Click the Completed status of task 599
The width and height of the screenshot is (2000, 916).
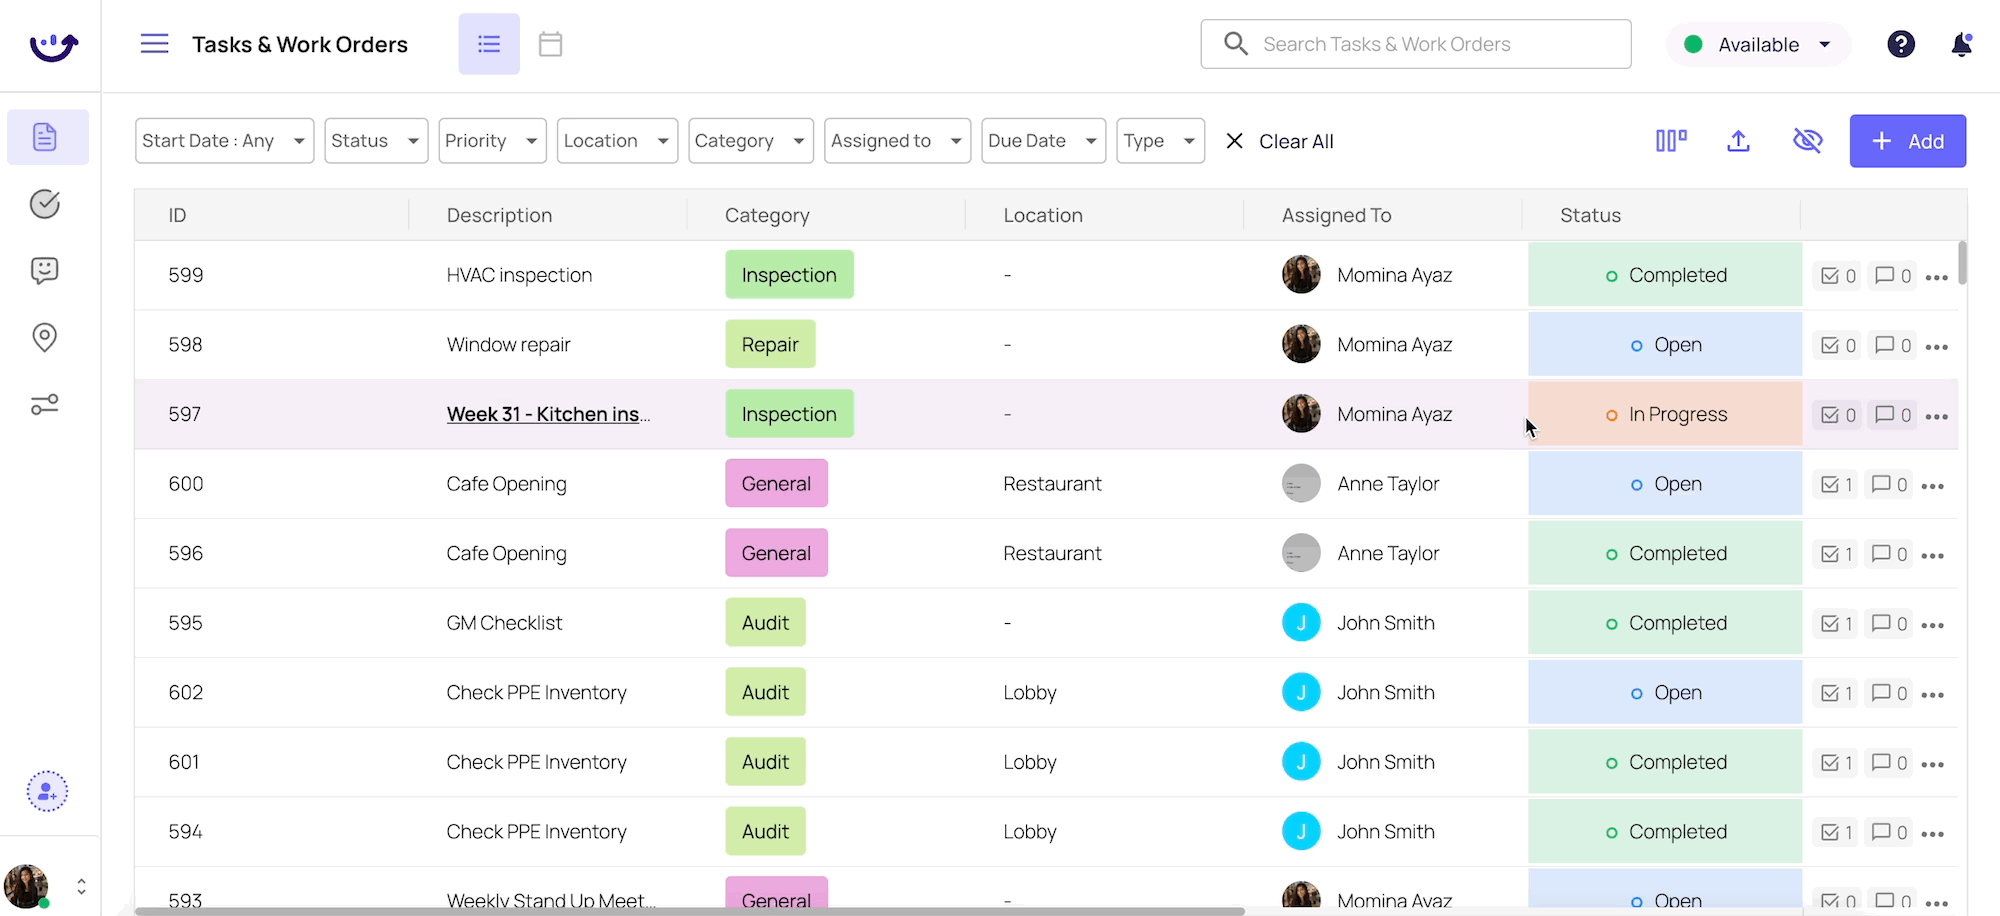[1665, 275]
